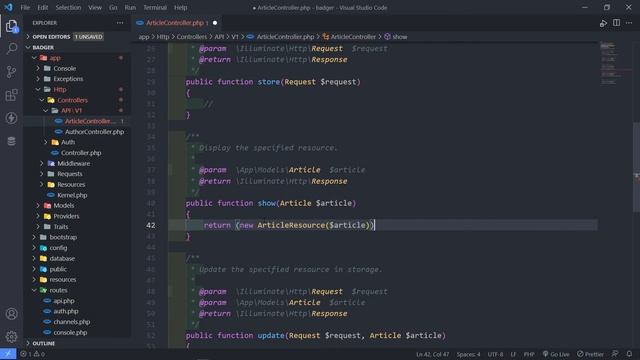This screenshot has width=640, height=360.
Task: Click line number 42 in the gutter
Action: [151, 225]
